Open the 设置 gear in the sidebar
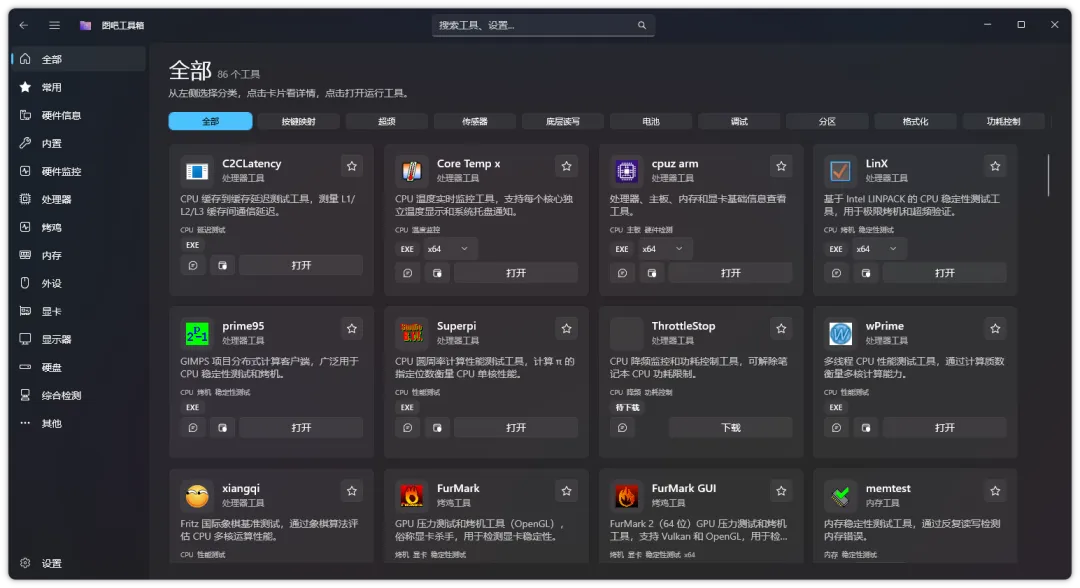Image resolution: width=1080 pixels, height=588 pixels. pos(25,563)
